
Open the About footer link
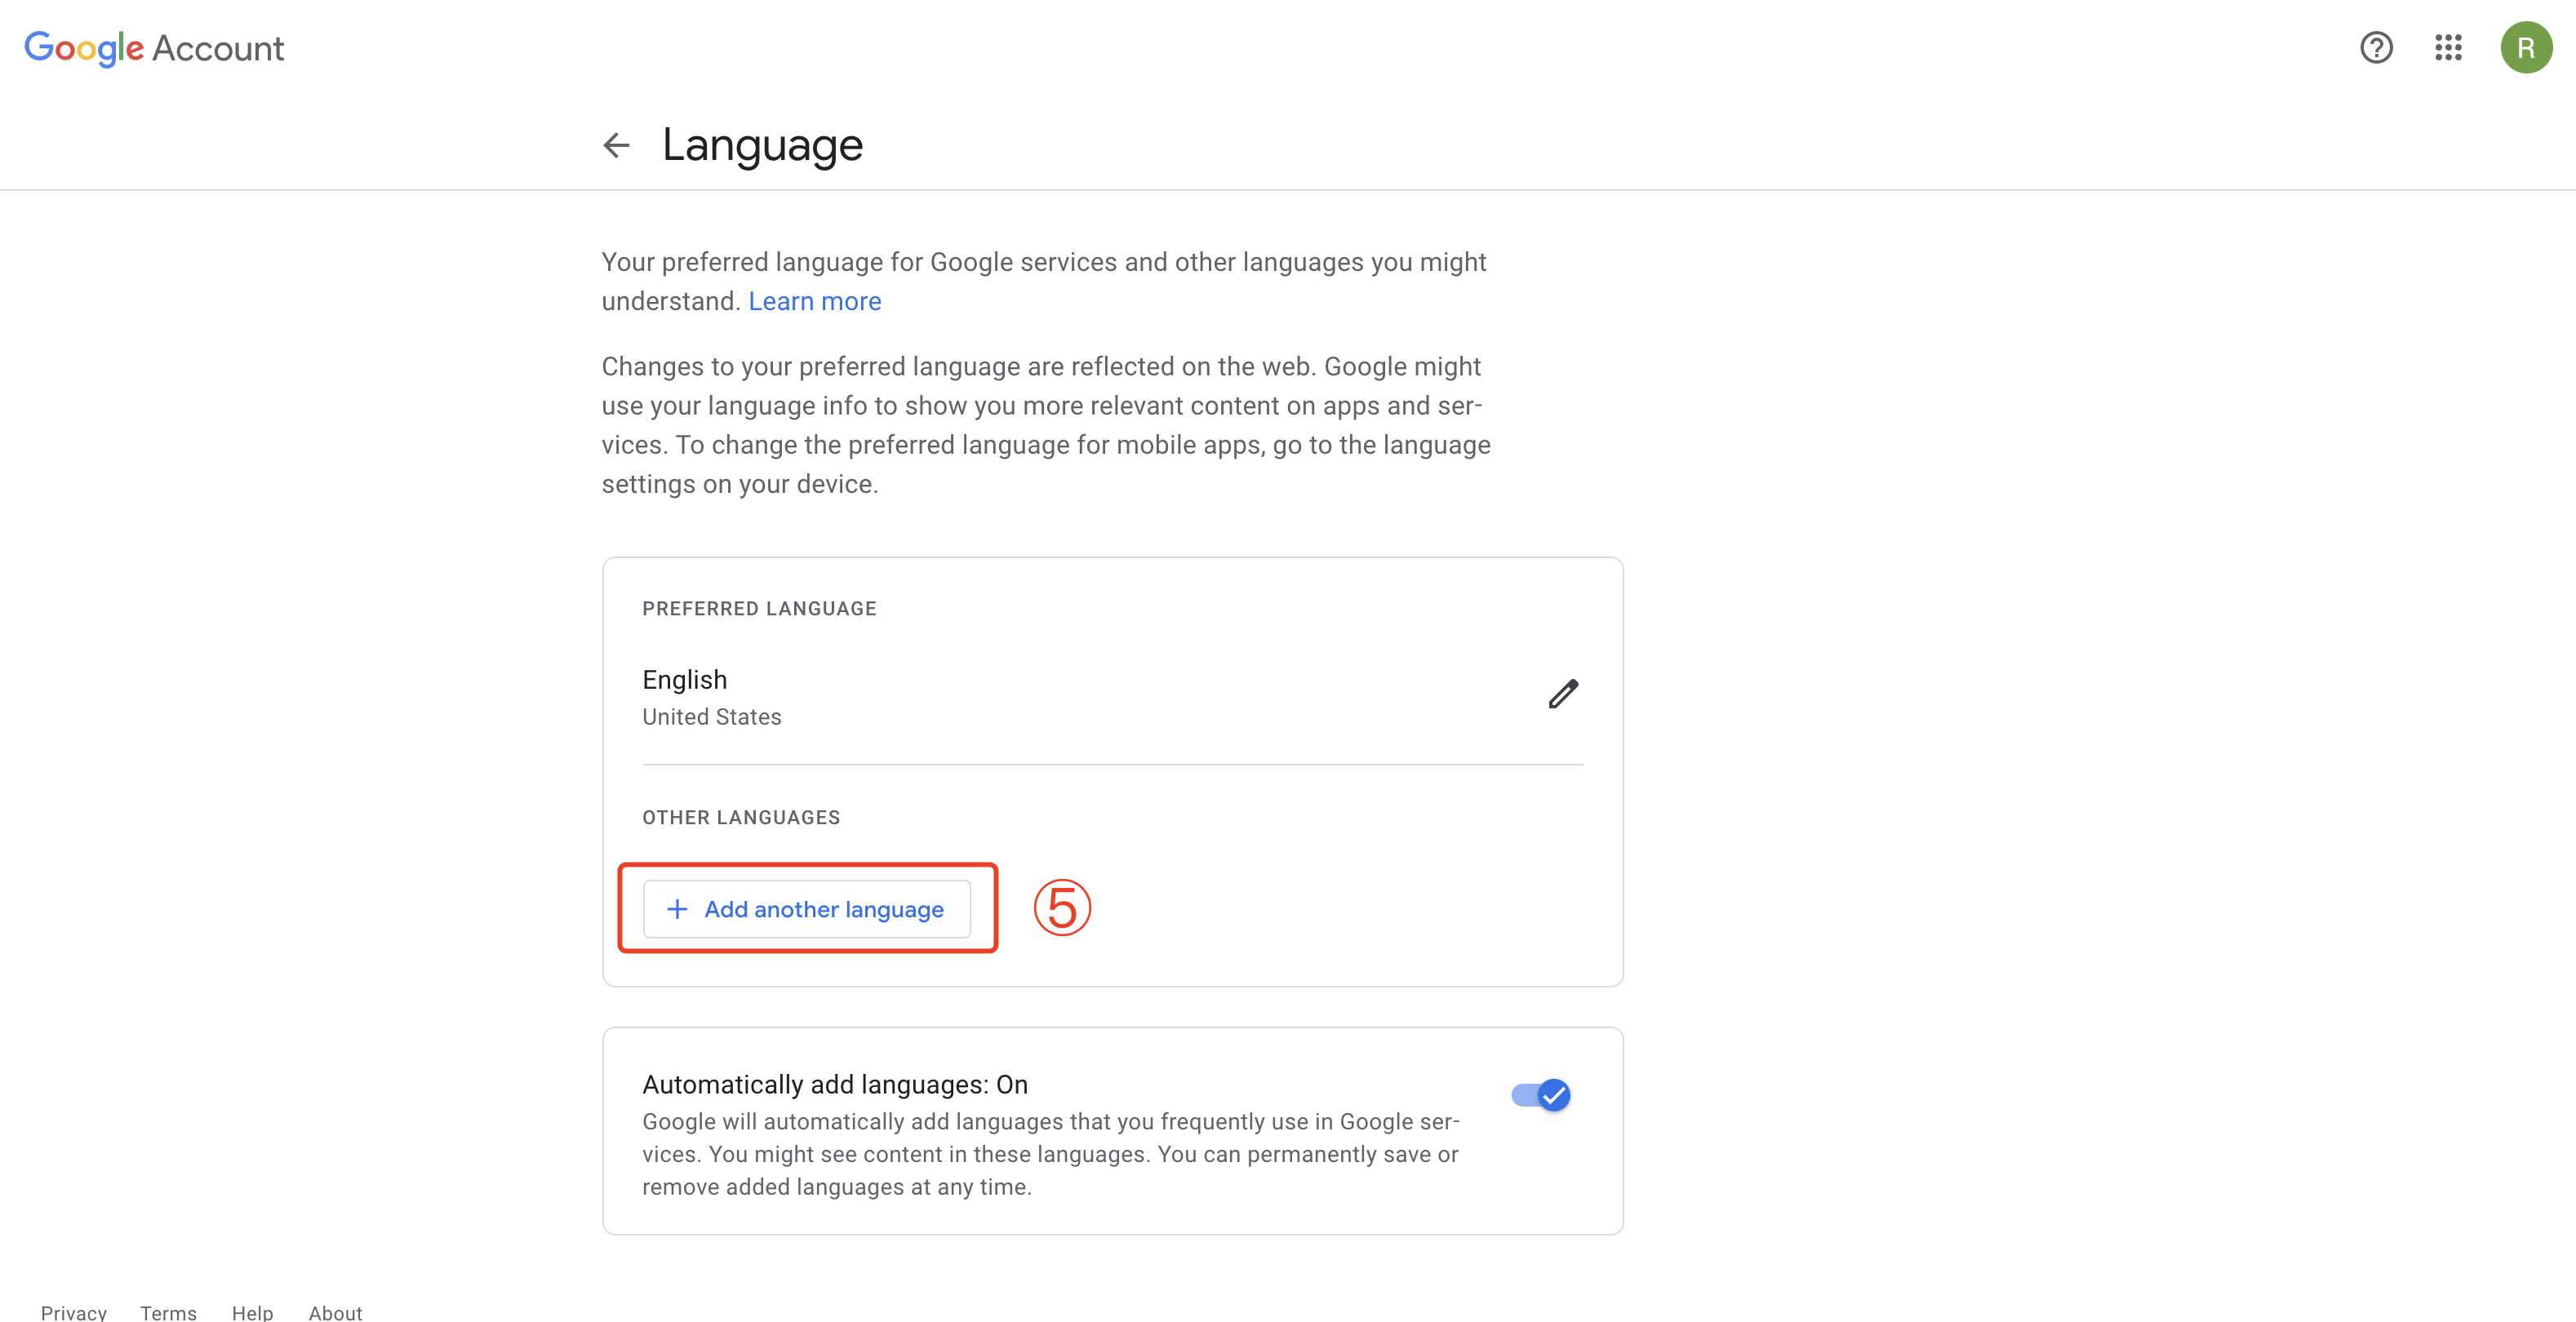point(335,1312)
